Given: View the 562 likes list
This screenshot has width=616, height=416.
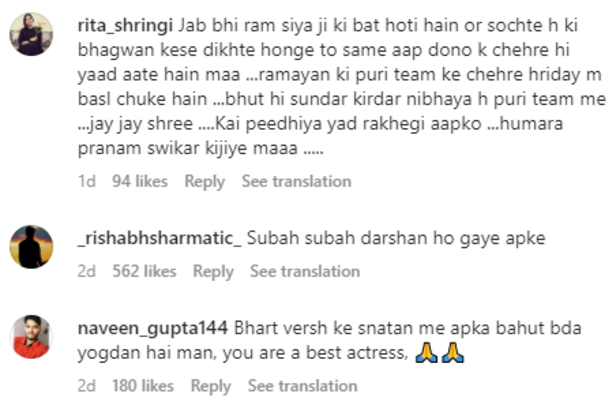Looking at the screenshot, I should point(144,271).
